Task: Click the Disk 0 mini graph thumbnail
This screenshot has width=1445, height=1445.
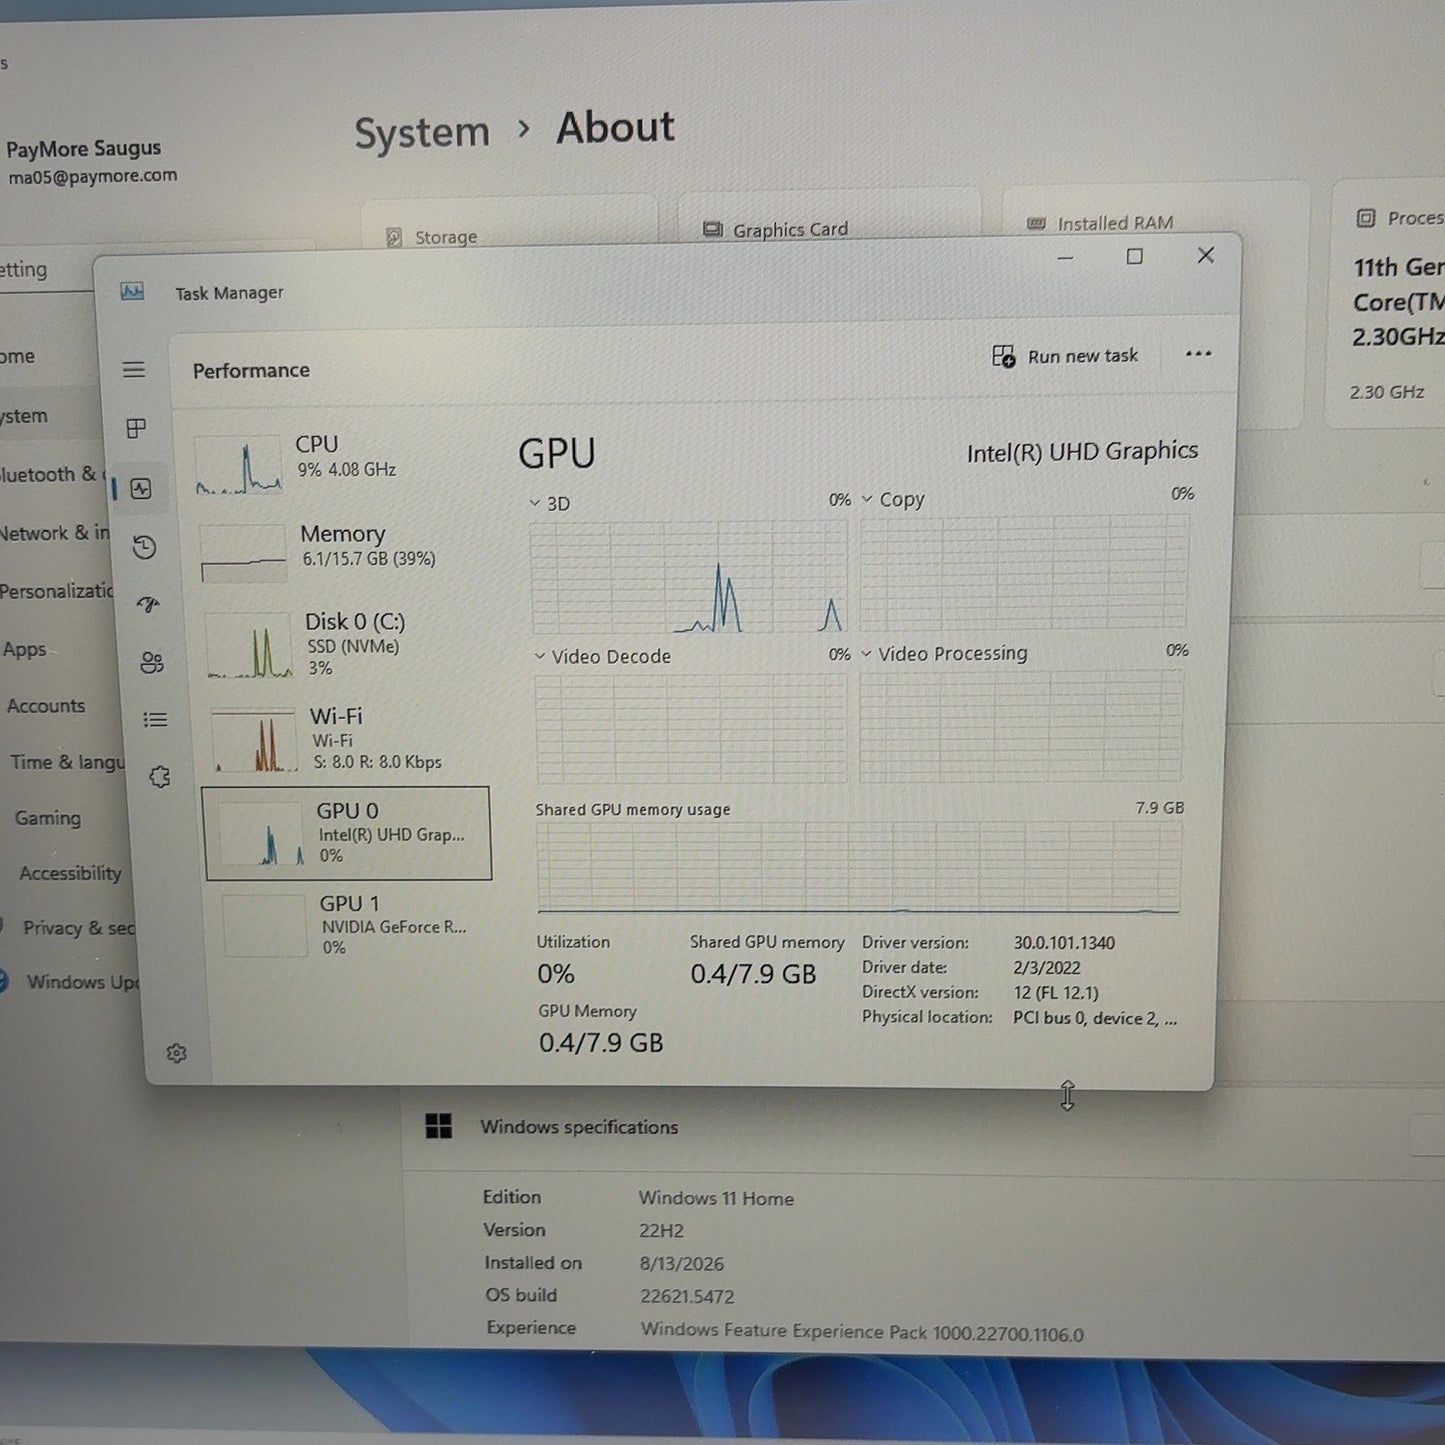Action: pos(249,645)
